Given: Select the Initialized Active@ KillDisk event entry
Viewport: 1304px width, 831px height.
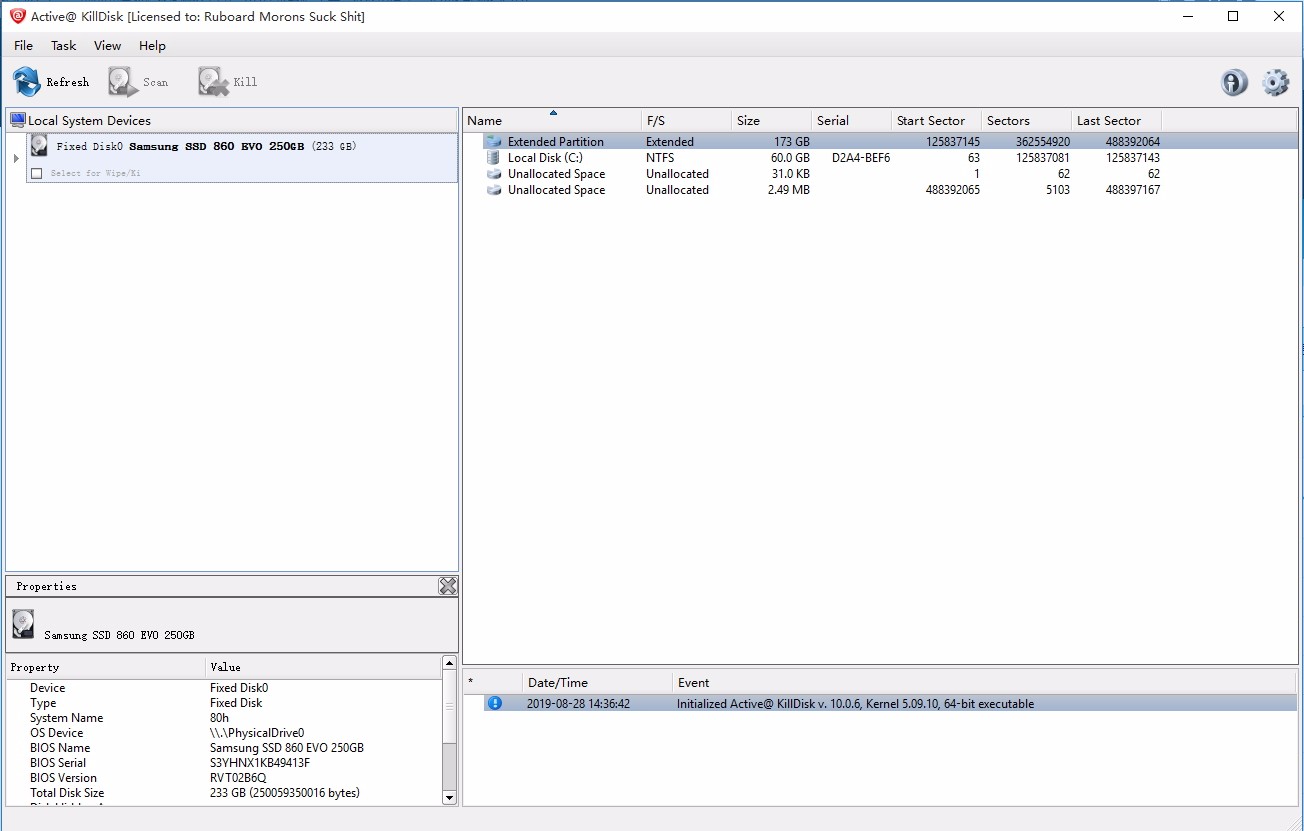Looking at the screenshot, I should pyautogui.click(x=855, y=704).
